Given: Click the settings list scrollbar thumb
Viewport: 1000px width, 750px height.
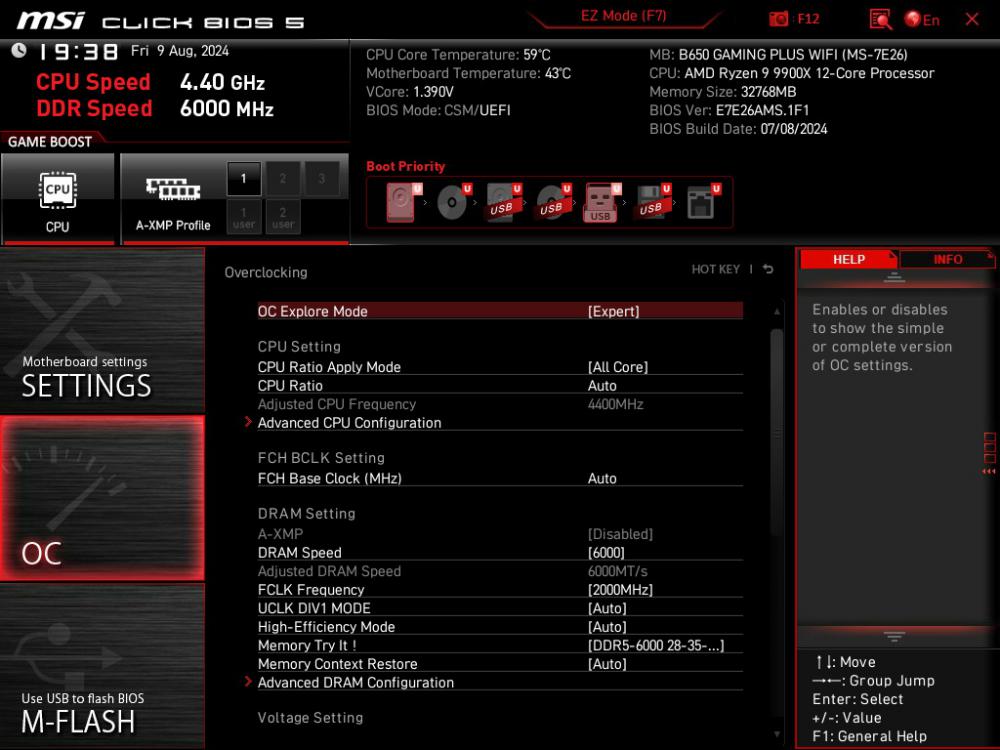Looking at the screenshot, I should click(776, 434).
